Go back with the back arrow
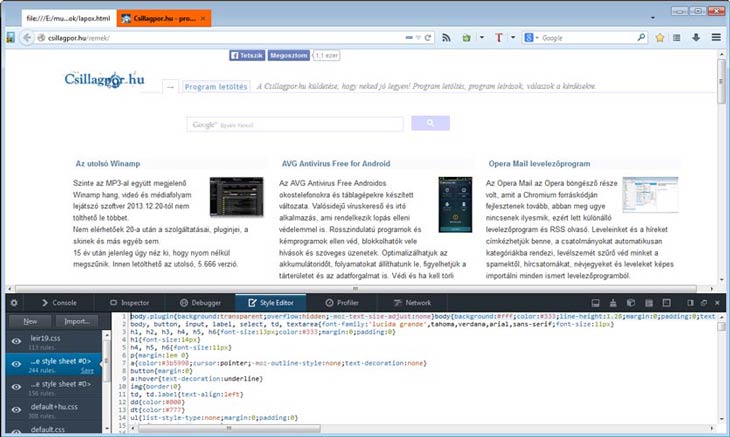Image resolution: width=730 pixels, height=437 pixels. tap(27, 38)
